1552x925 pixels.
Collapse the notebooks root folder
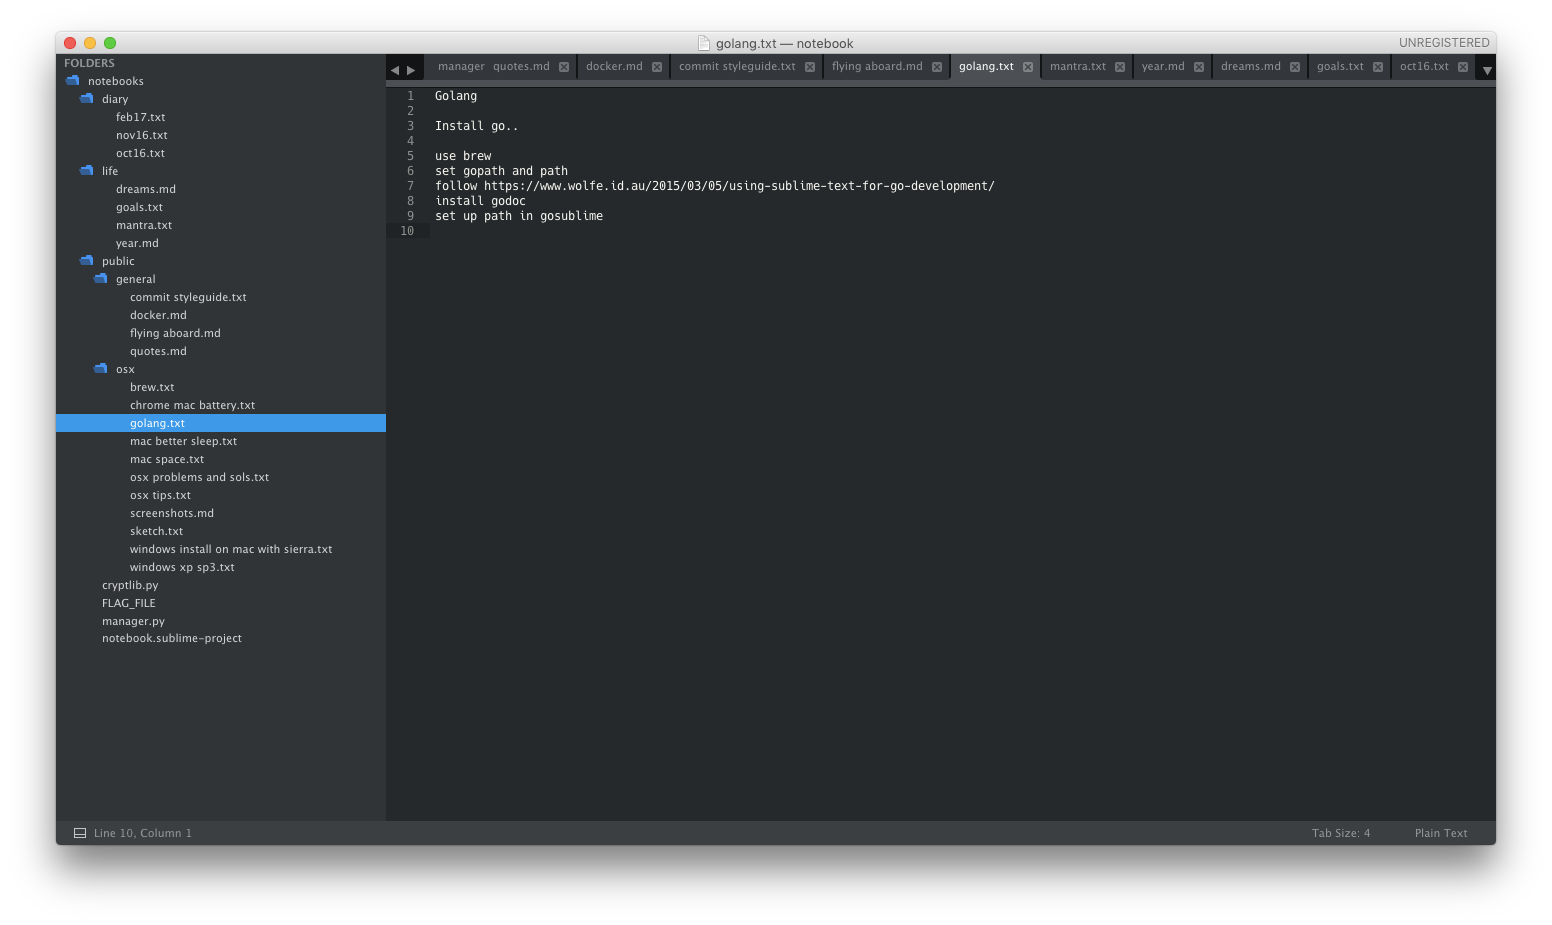coord(72,81)
